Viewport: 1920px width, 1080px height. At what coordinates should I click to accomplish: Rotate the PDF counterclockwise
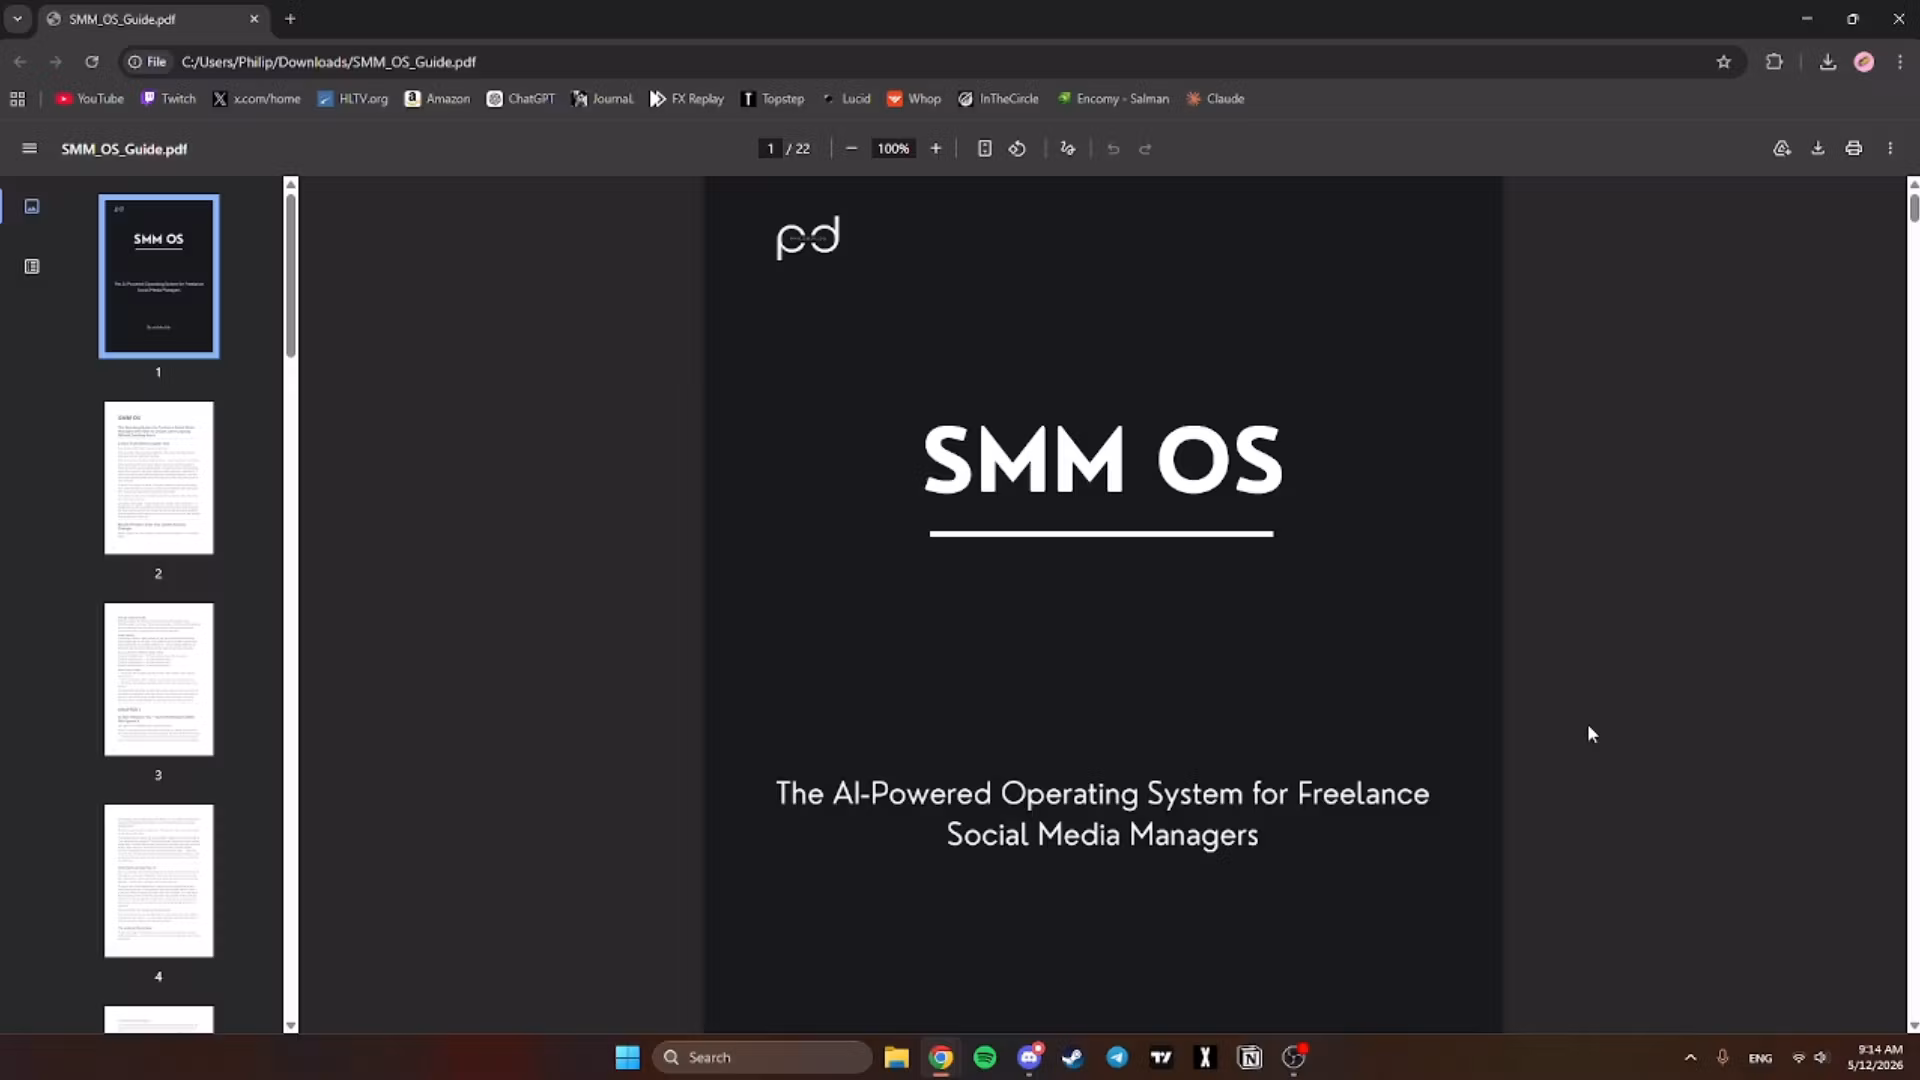coord(1017,148)
